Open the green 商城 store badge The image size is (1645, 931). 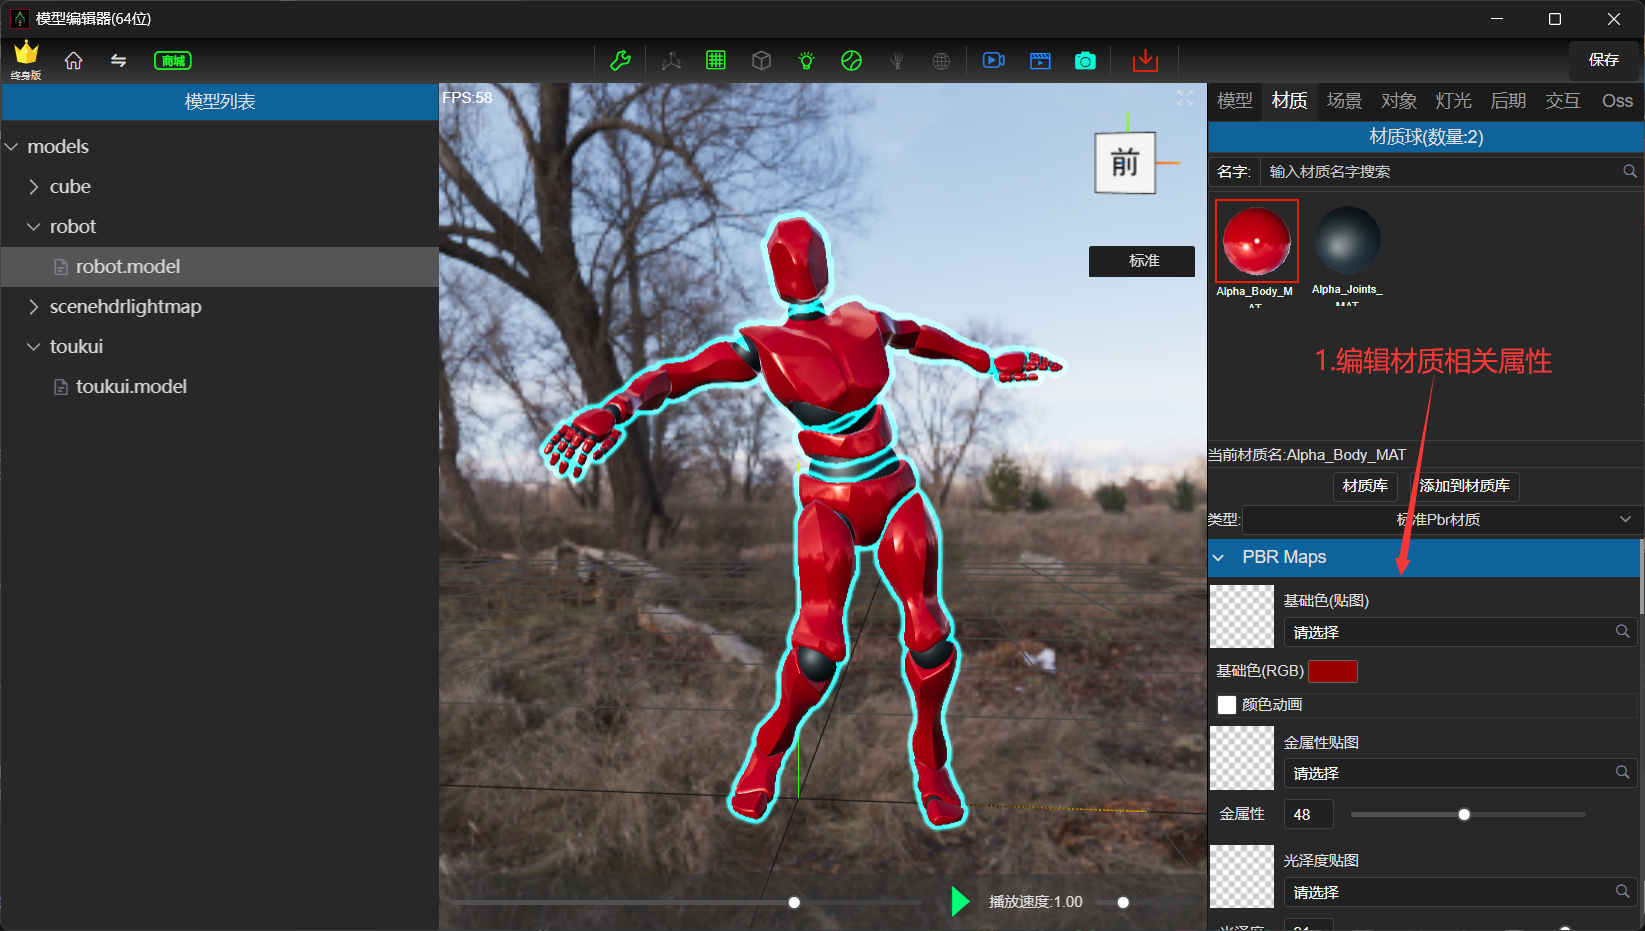(173, 61)
